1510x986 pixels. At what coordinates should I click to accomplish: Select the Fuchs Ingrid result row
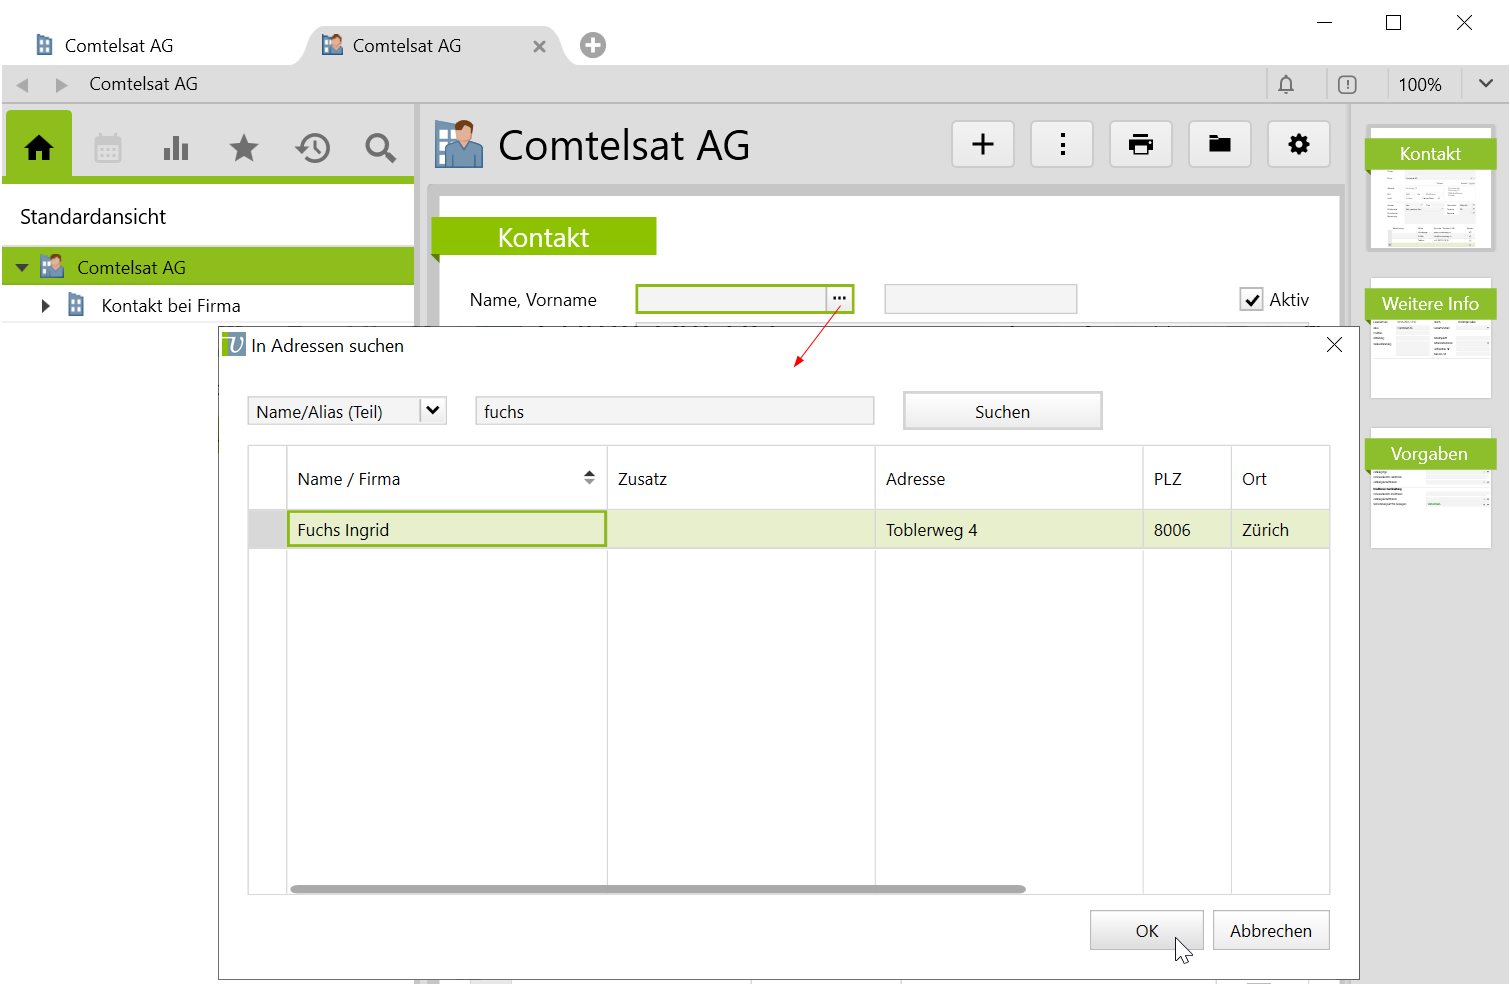pos(446,530)
